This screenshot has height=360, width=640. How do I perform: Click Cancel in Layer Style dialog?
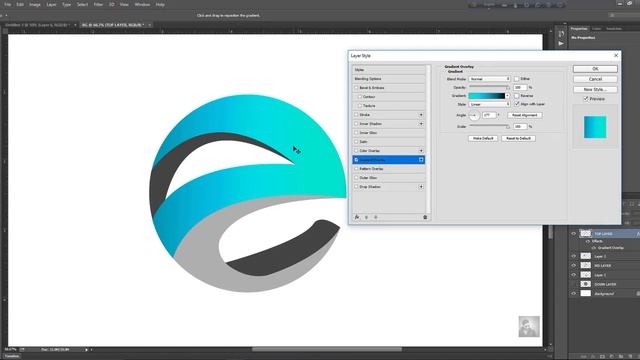click(595, 79)
